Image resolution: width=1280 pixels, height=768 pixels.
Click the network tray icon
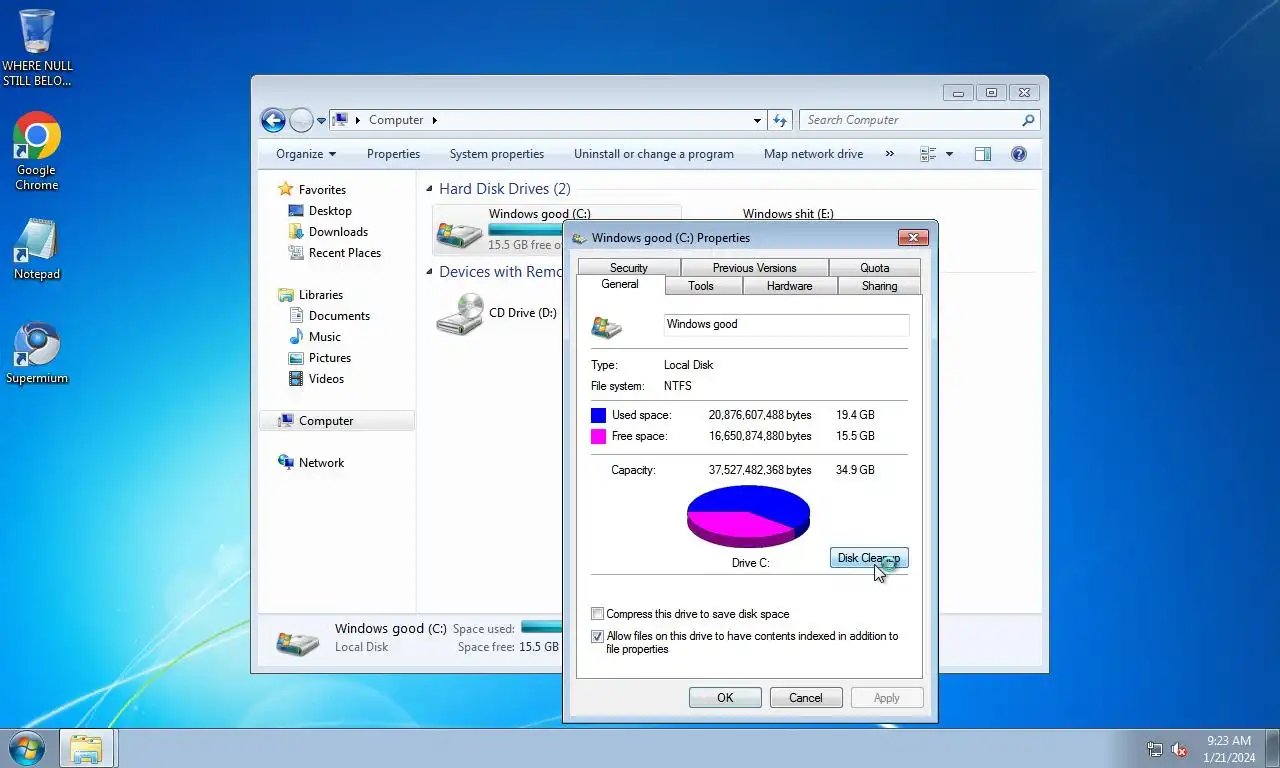[1155, 749]
